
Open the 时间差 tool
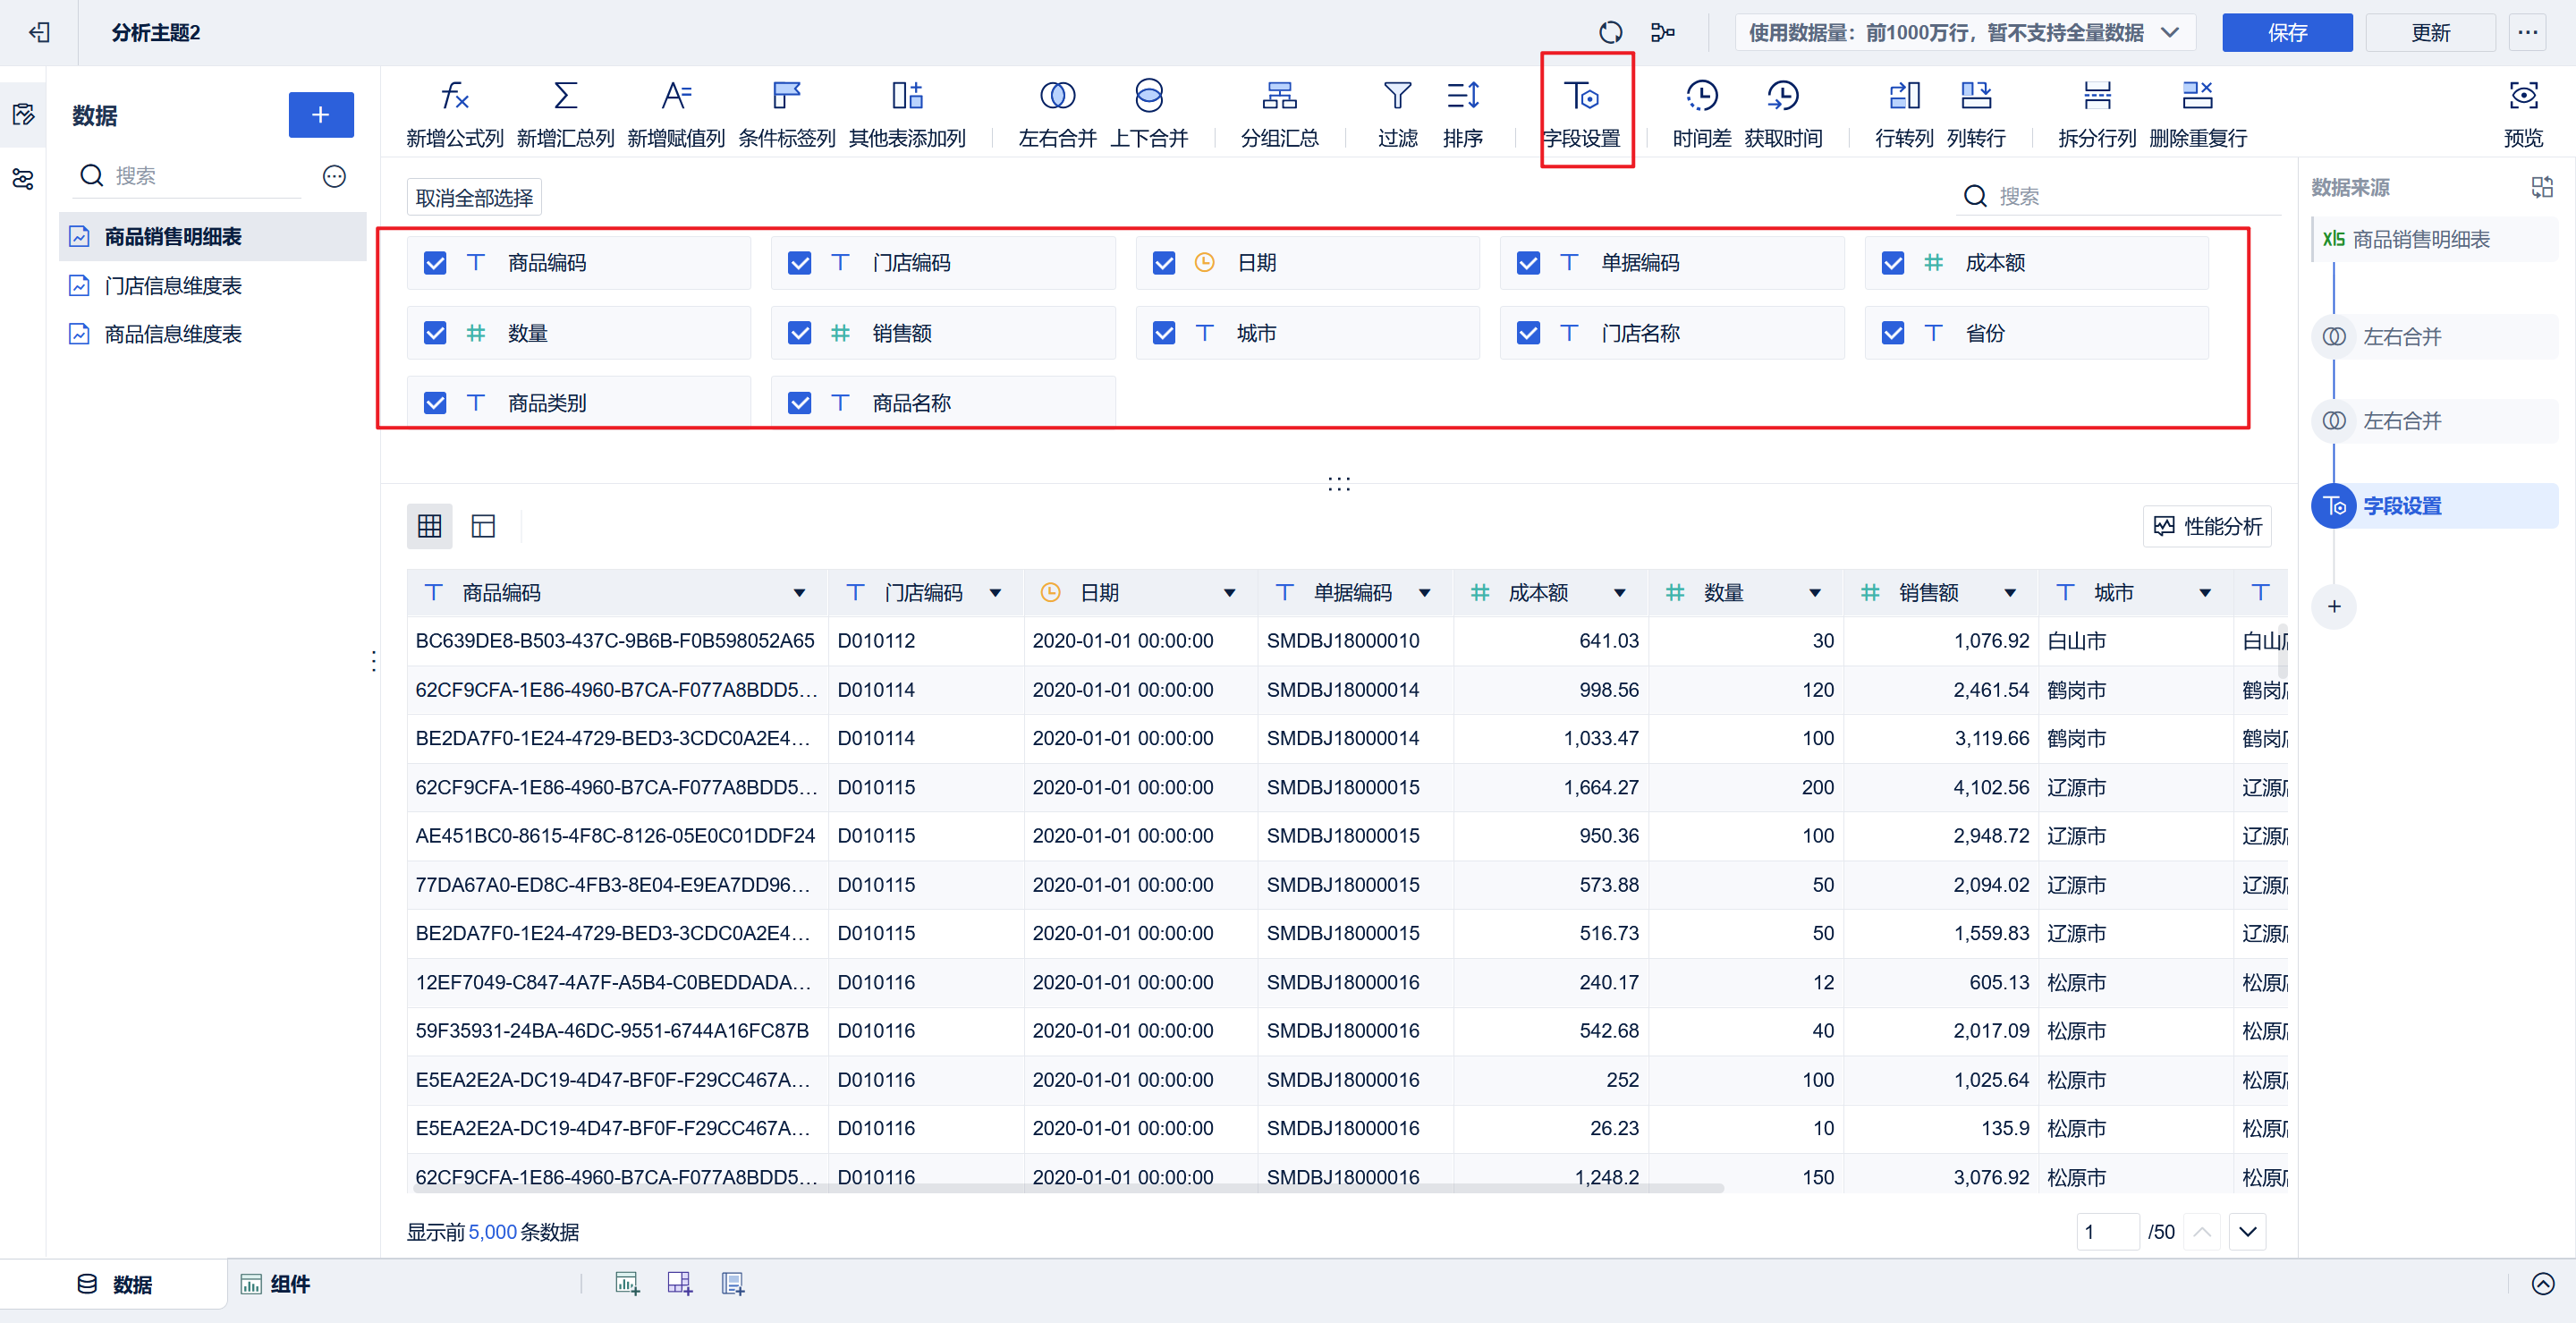coord(1701,97)
